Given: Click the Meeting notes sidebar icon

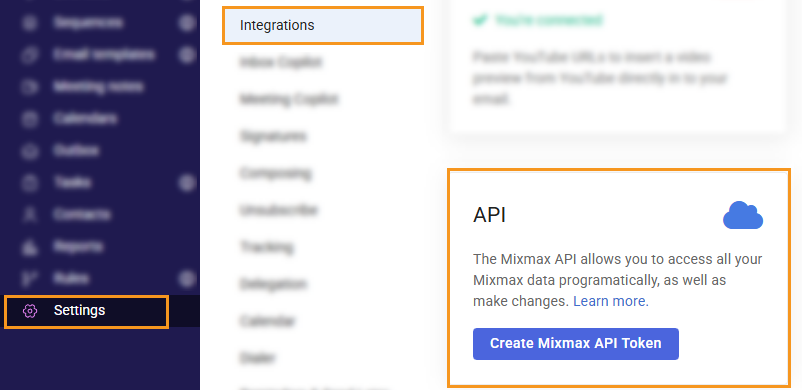Looking at the screenshot, I should (30, 86).
